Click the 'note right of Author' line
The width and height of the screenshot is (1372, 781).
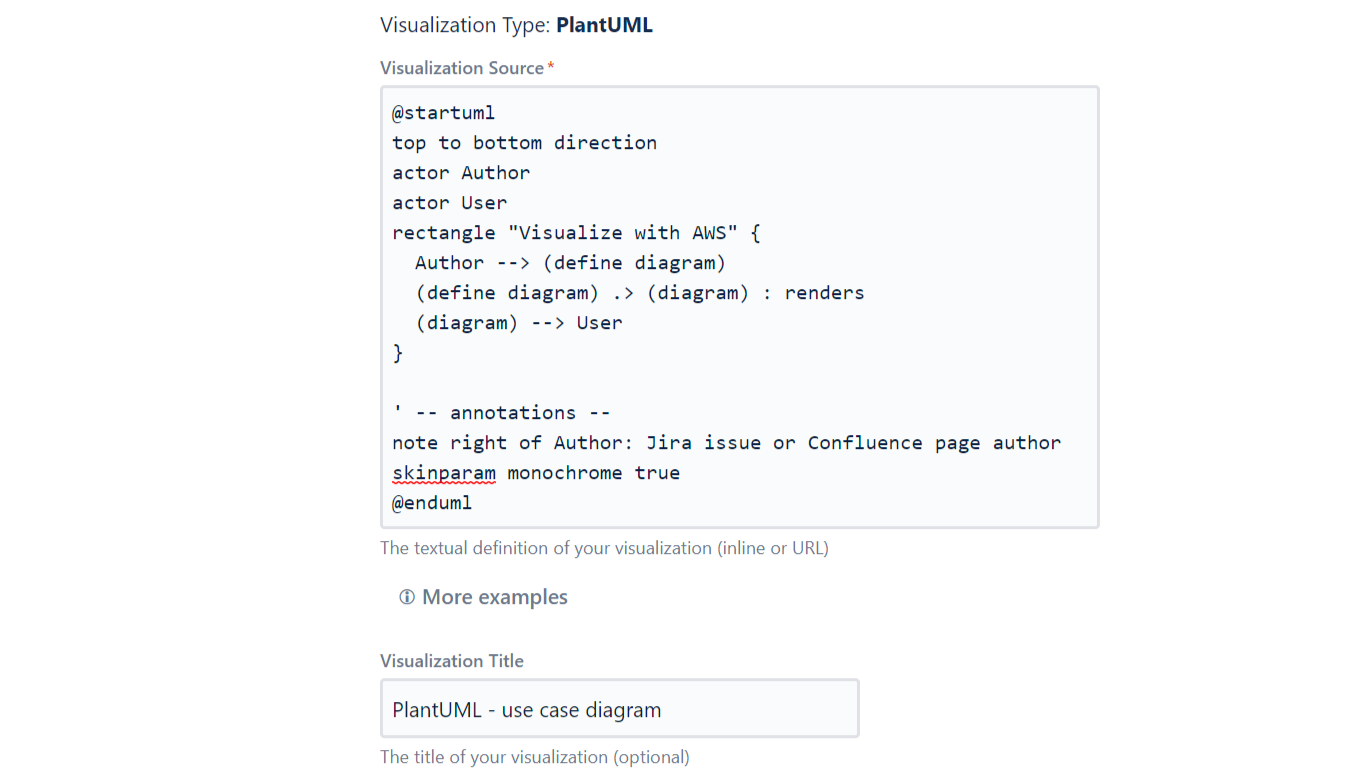pyautogui.click(x=726, y=443)
